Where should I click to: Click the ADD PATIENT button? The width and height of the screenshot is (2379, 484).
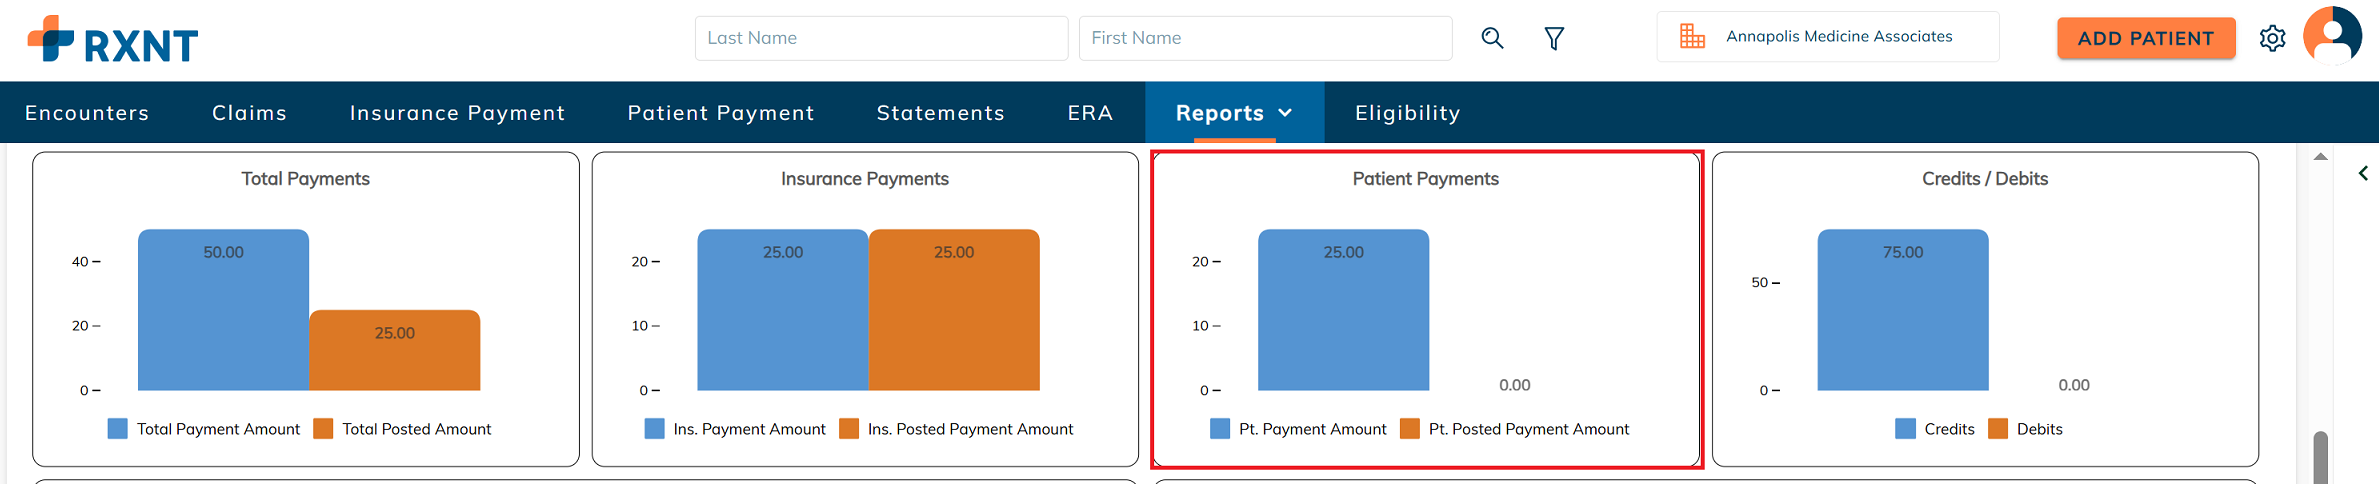(x=2145, y=38)
